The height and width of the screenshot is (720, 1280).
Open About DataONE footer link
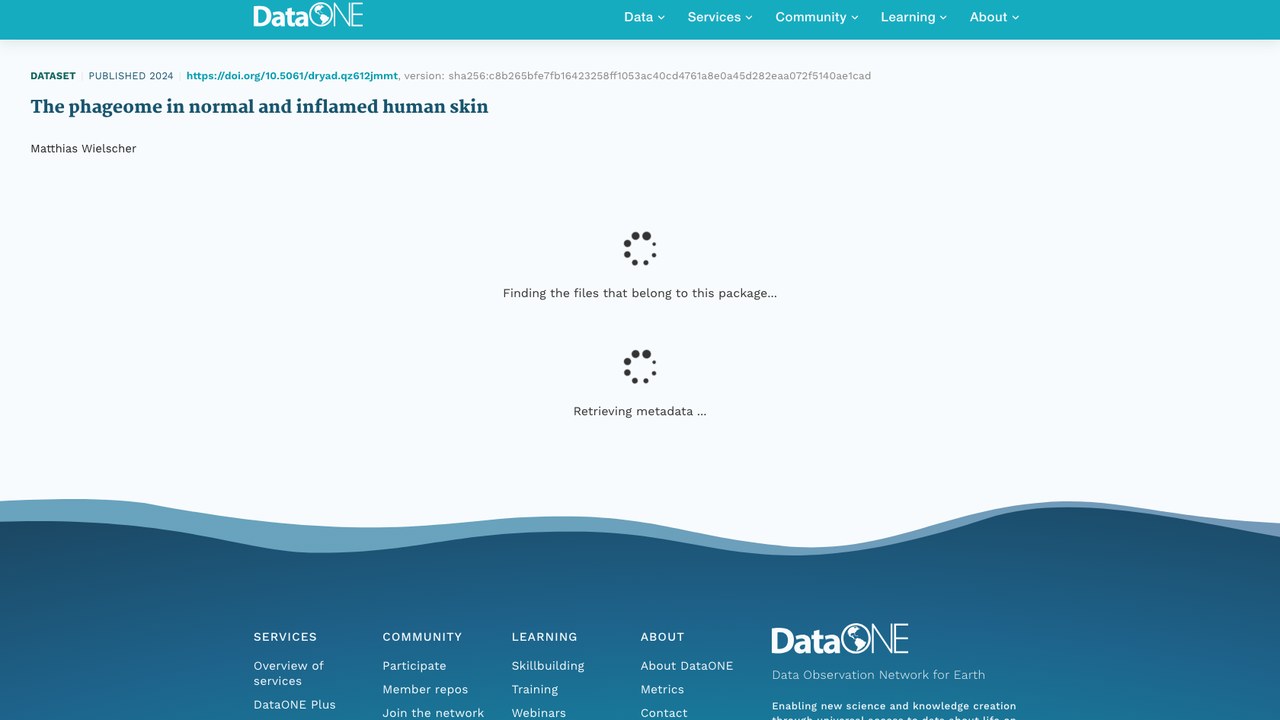pos(687,666)
